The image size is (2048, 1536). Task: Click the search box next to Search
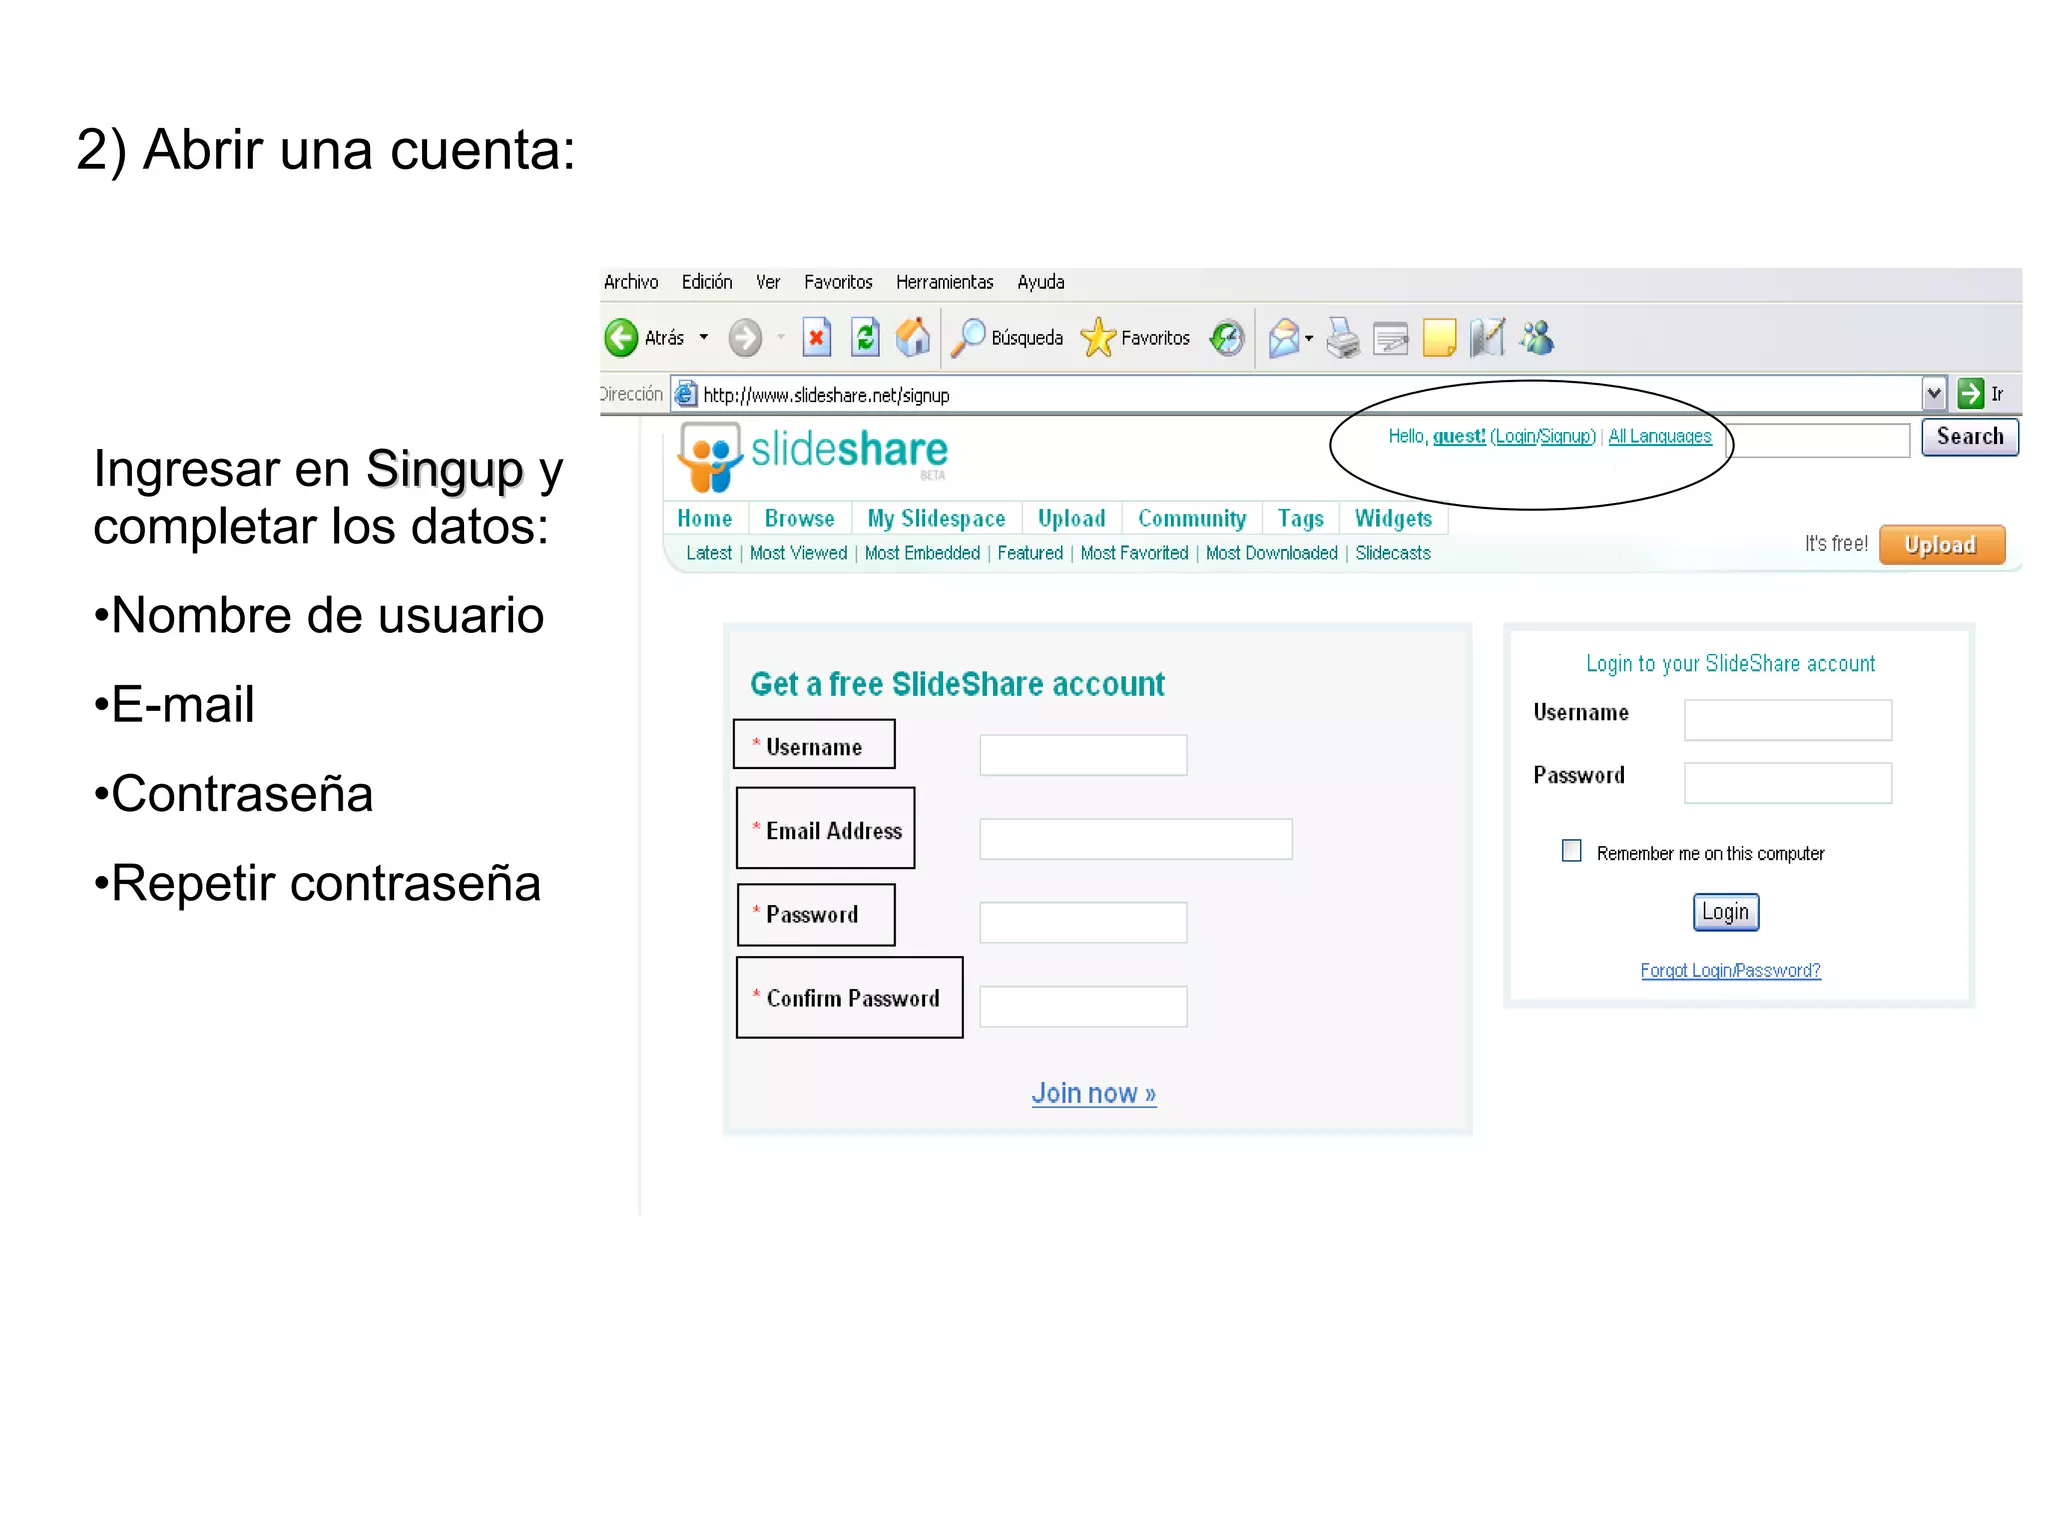pos(1820,439)
